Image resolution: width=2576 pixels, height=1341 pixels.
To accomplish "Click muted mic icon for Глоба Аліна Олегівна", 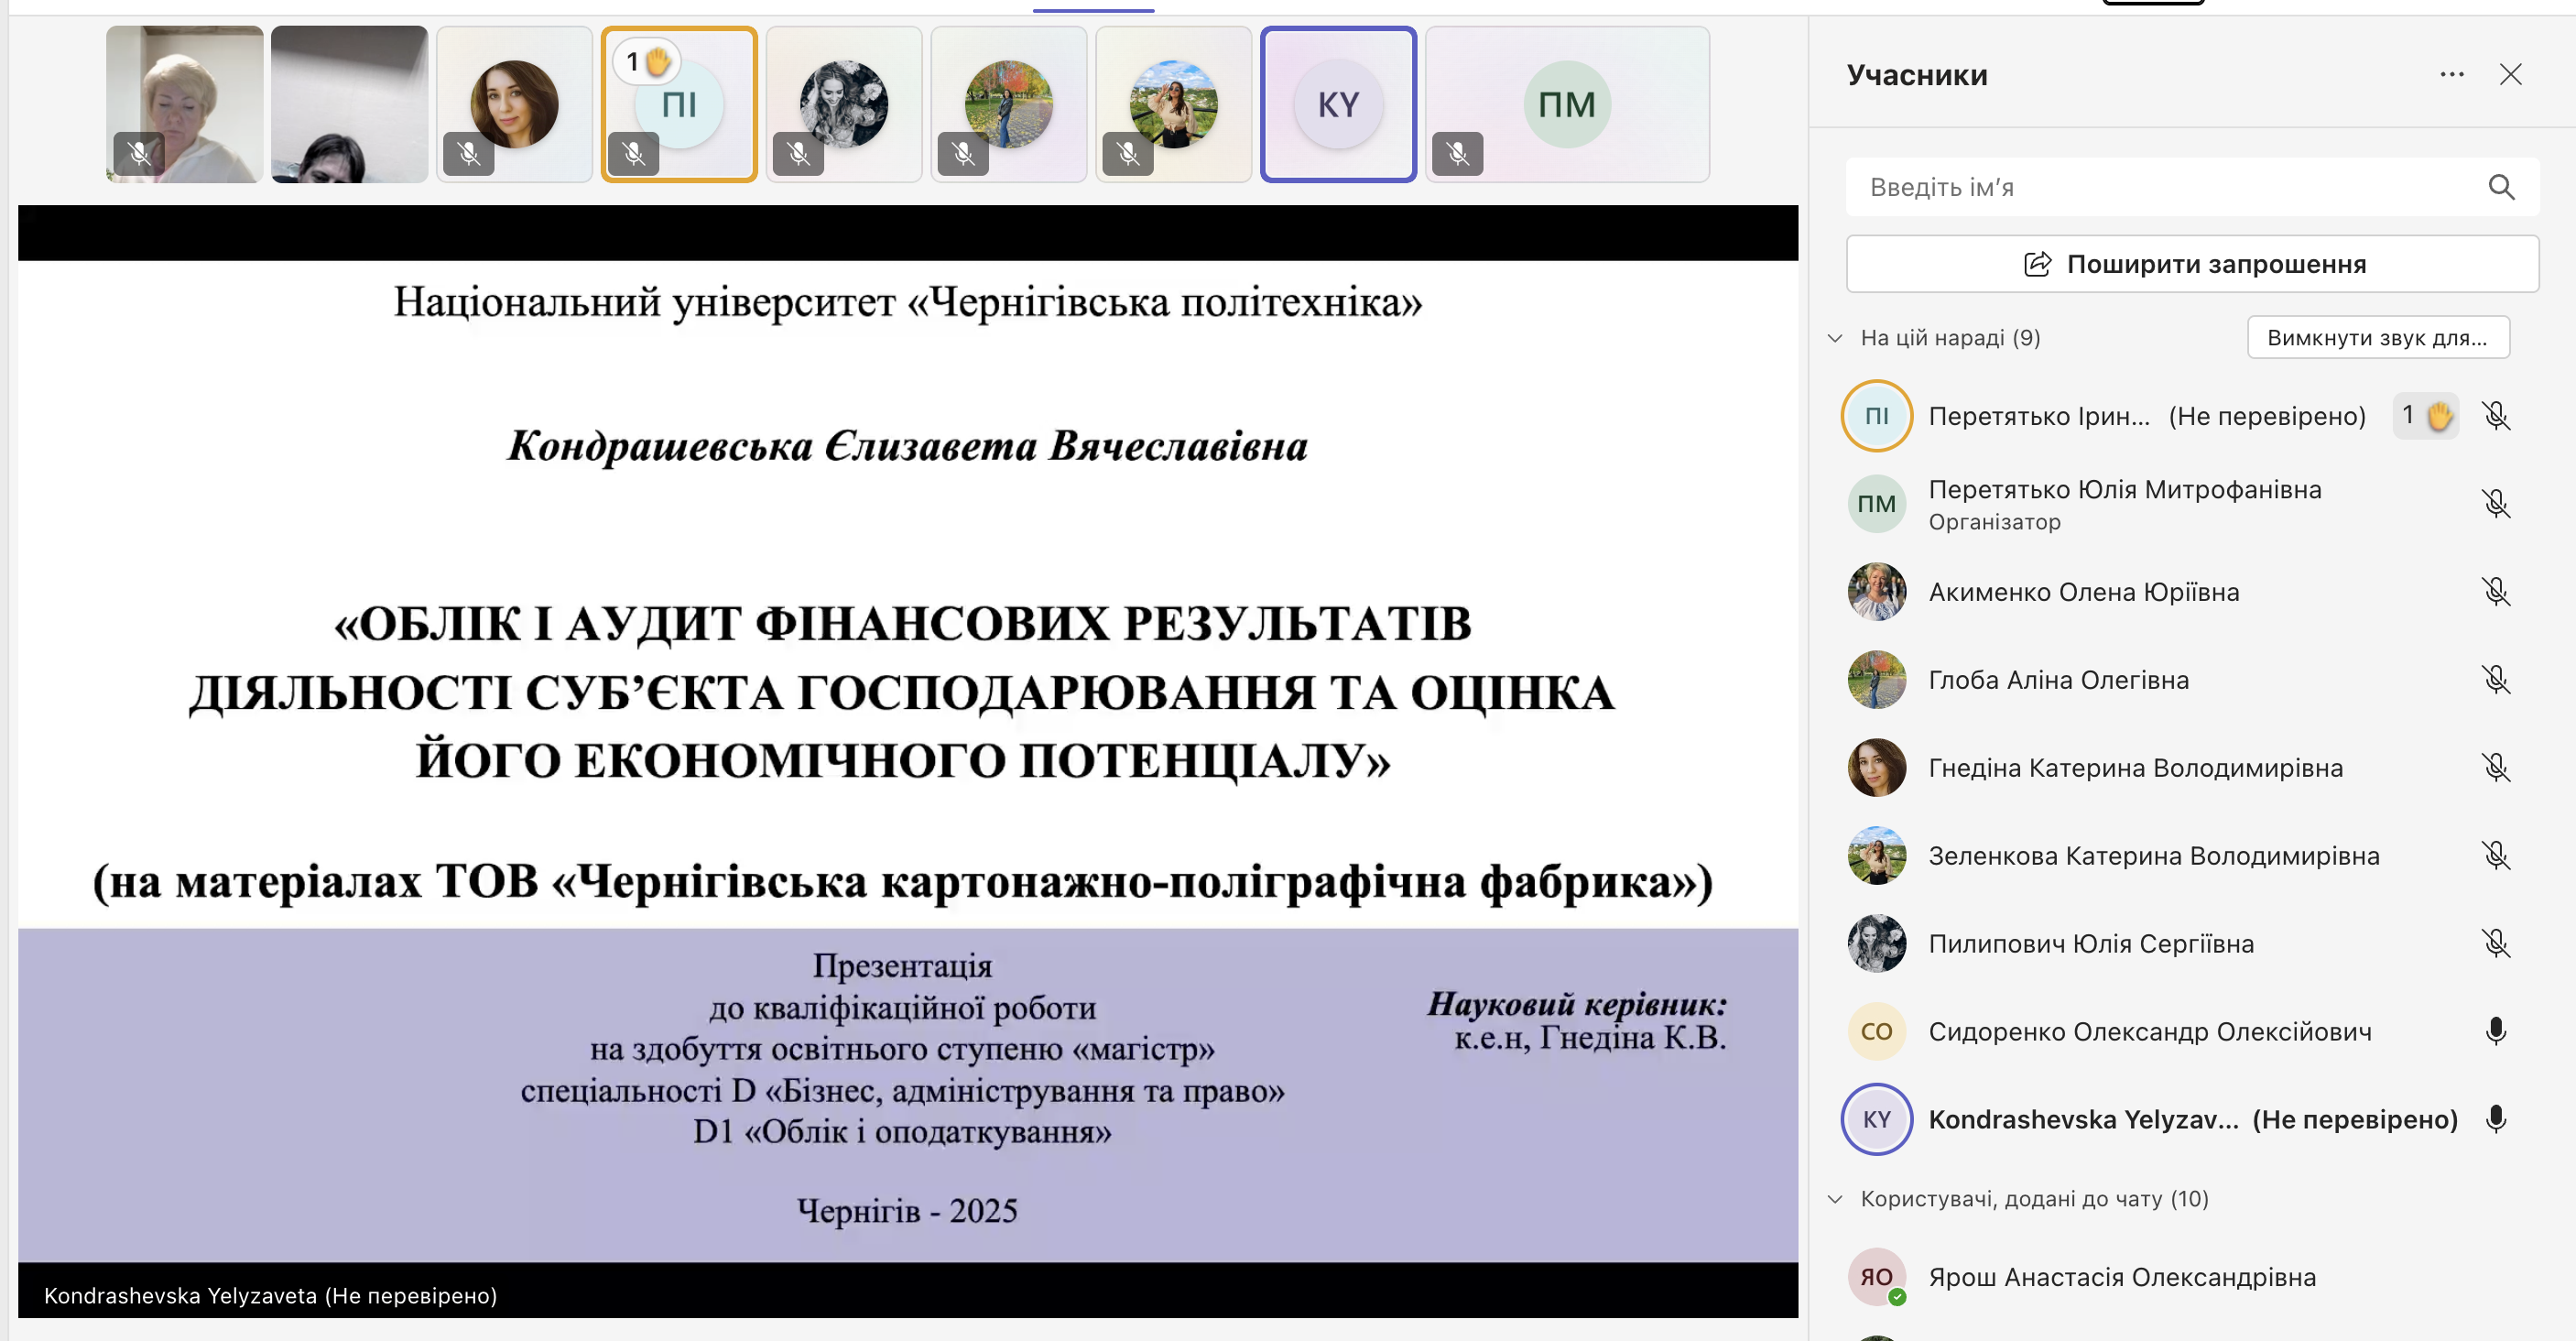I will tap(2495, 680).
